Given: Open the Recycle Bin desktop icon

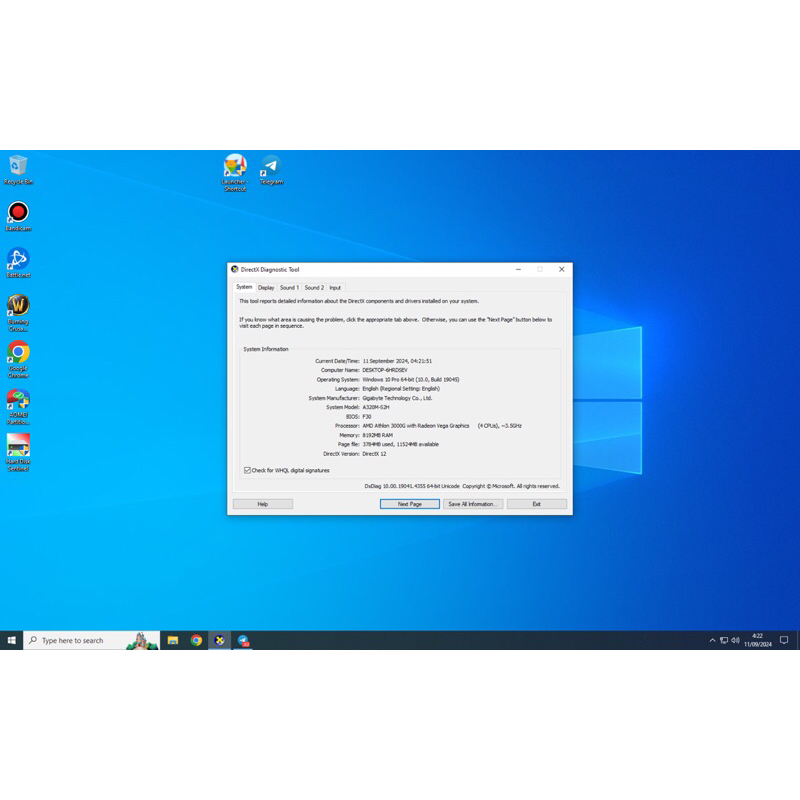Looking at the screenshot, I should coord(18,166).
